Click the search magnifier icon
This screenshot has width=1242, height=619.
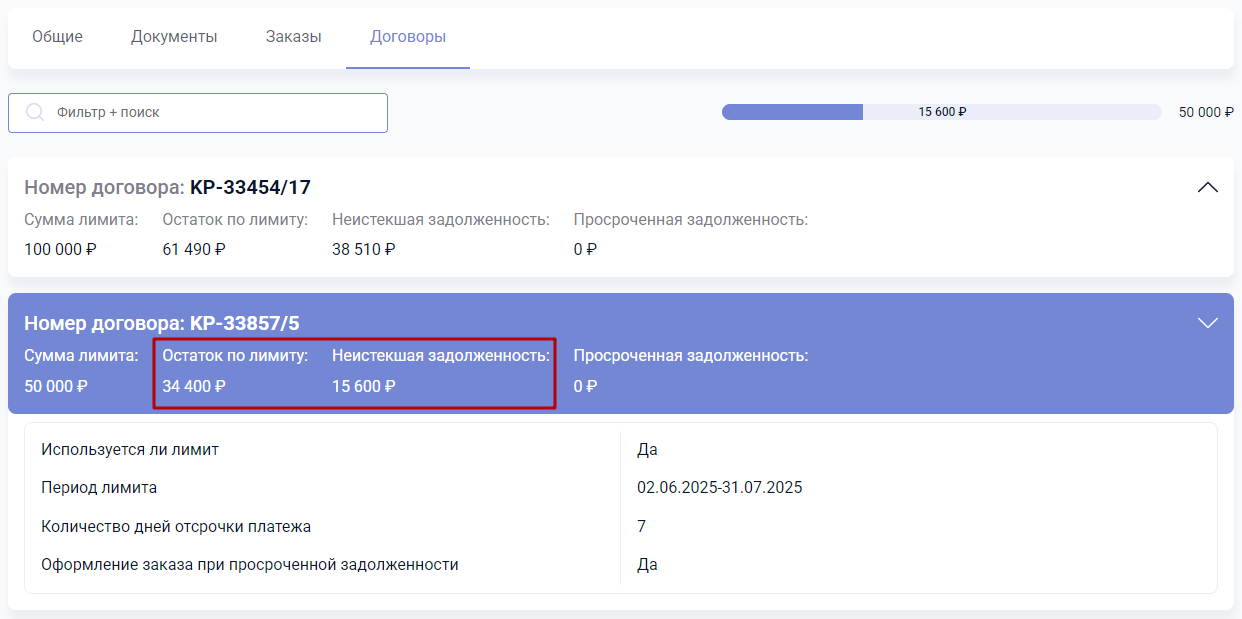tap(35, 113)
